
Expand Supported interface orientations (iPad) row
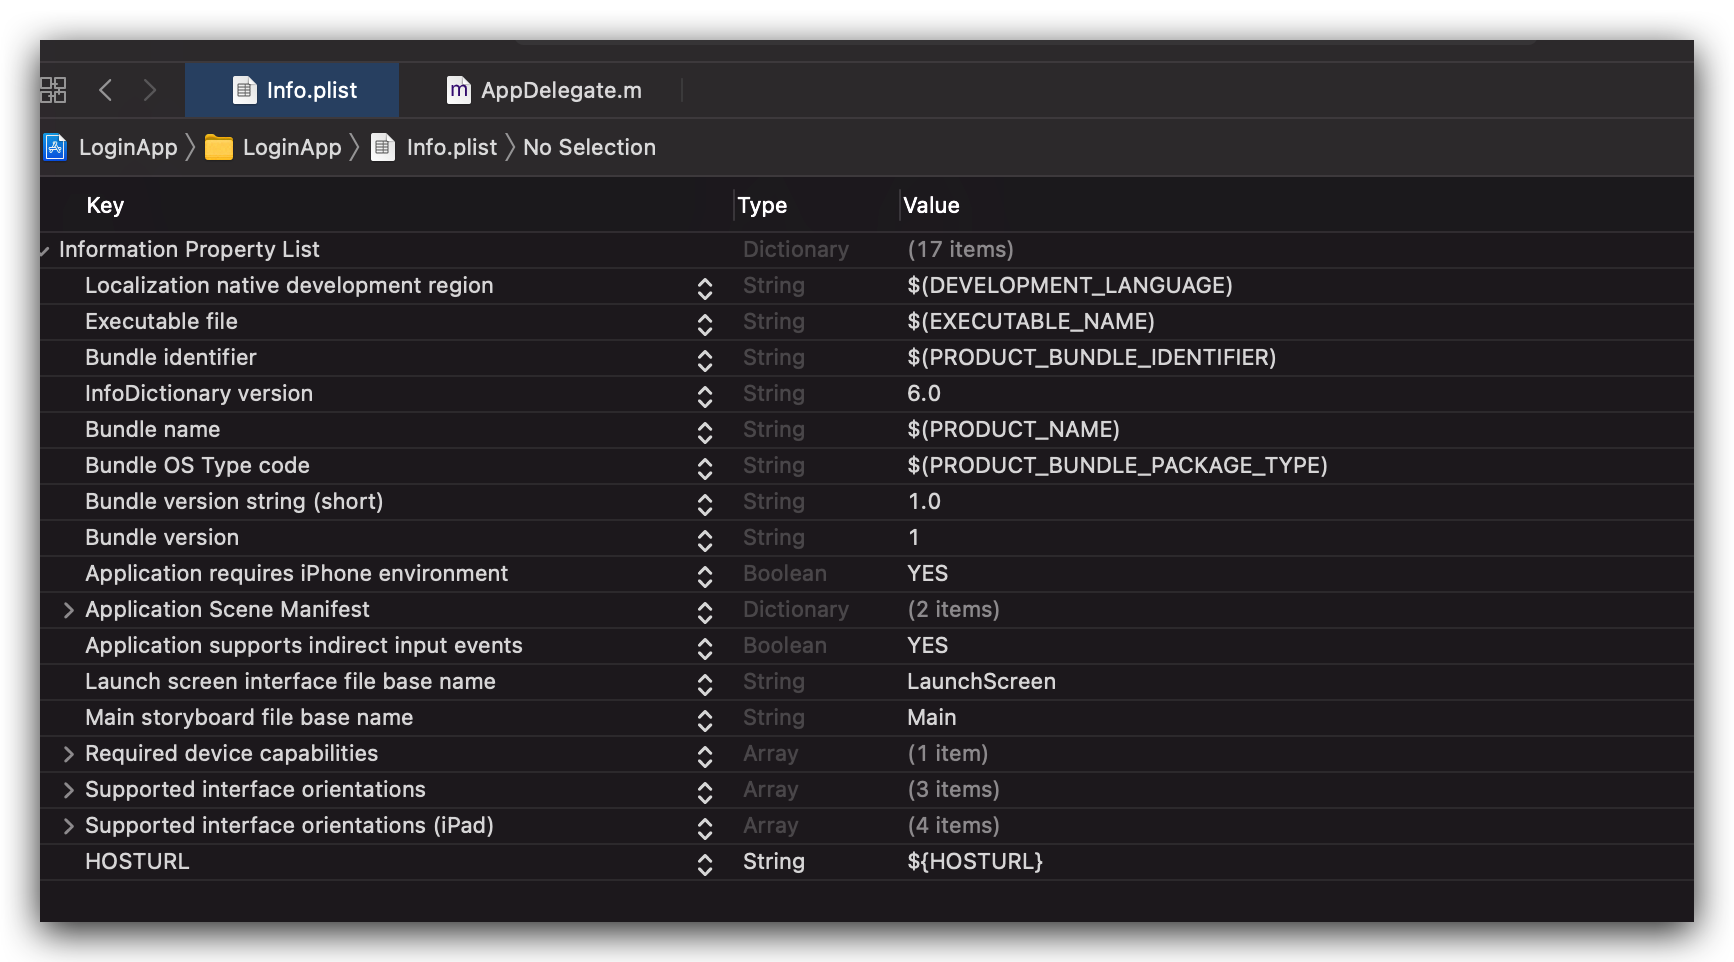[x=69, y=826]
